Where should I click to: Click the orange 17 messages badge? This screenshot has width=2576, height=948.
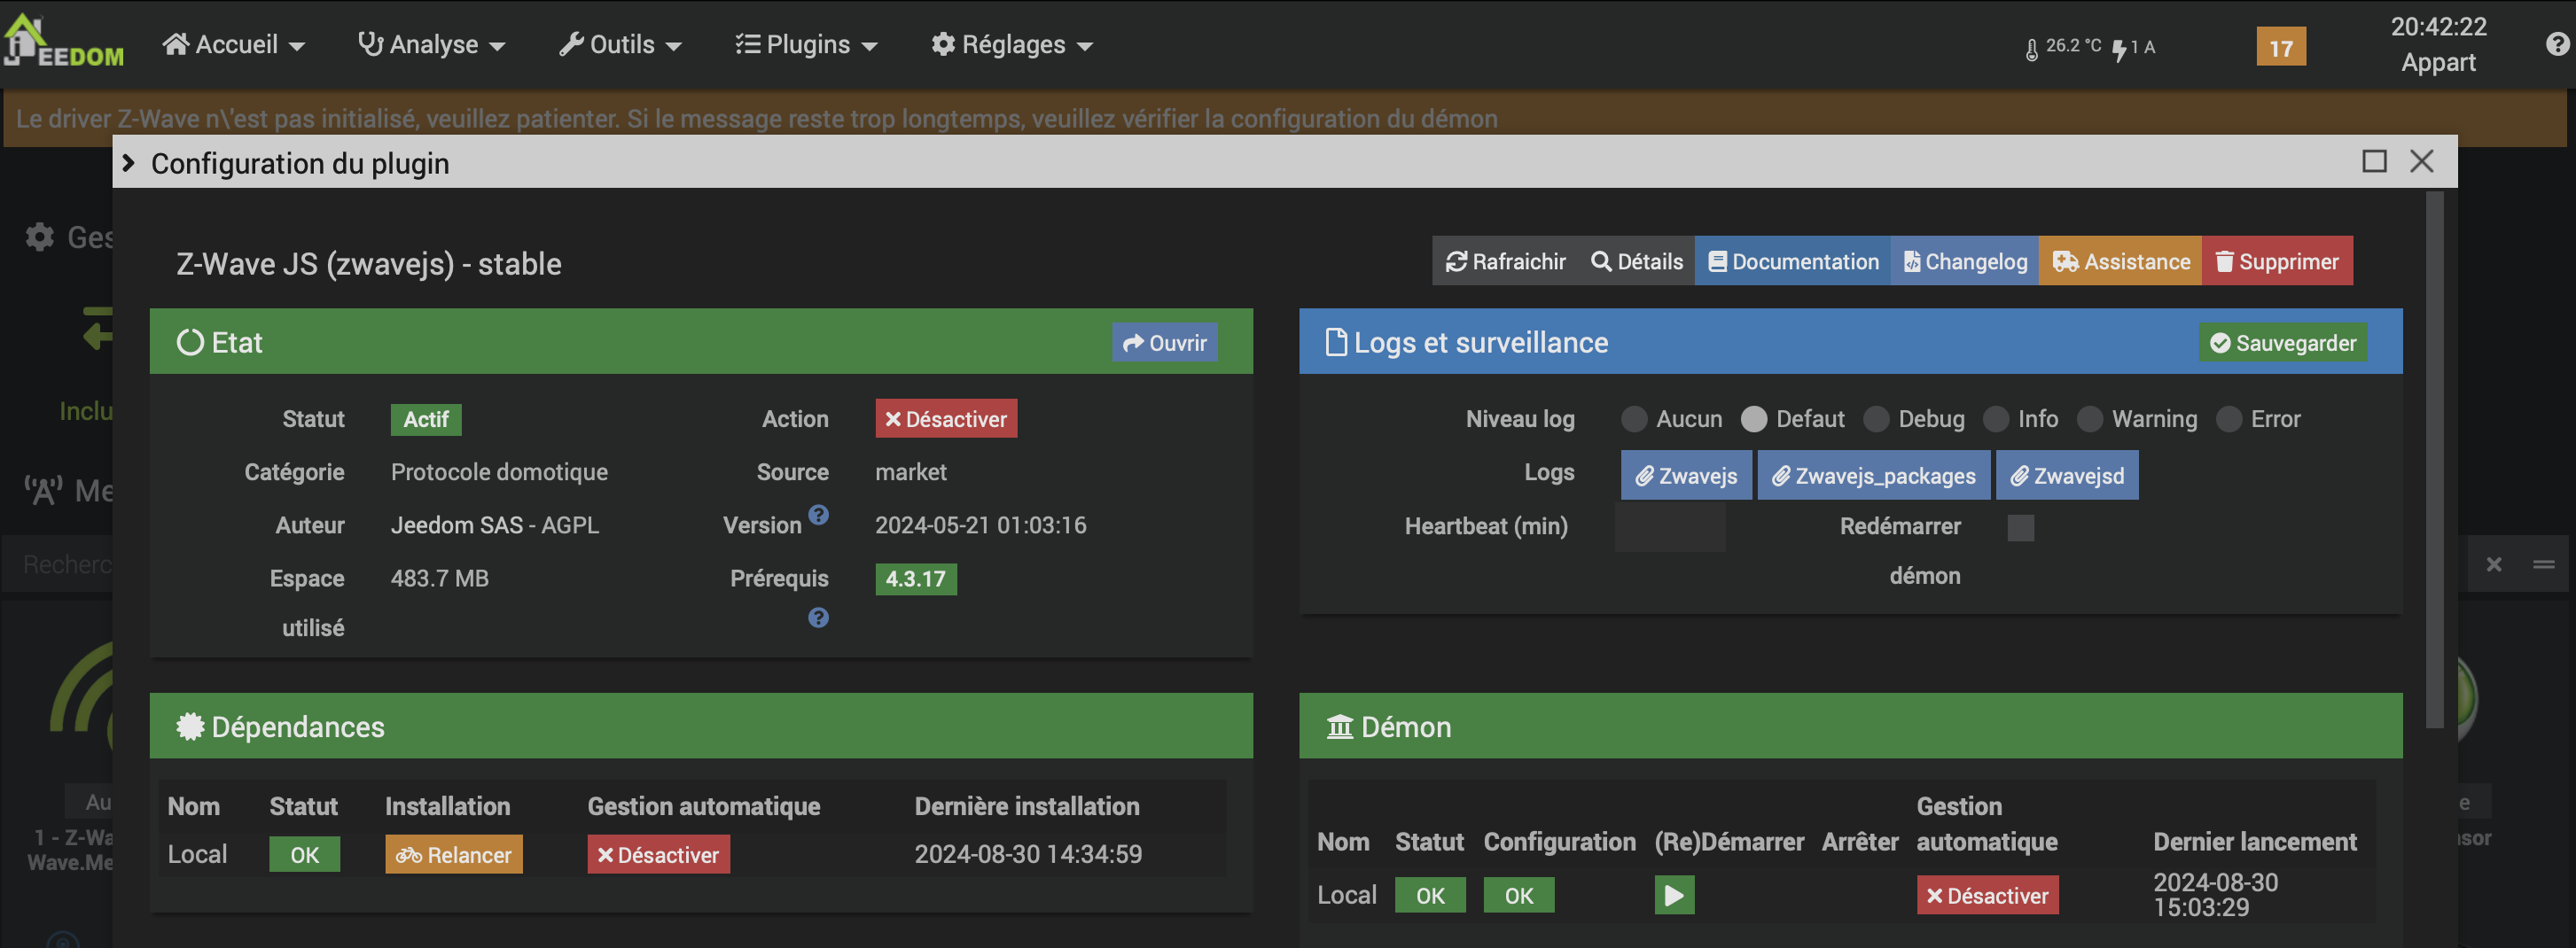coord(2281,47)
